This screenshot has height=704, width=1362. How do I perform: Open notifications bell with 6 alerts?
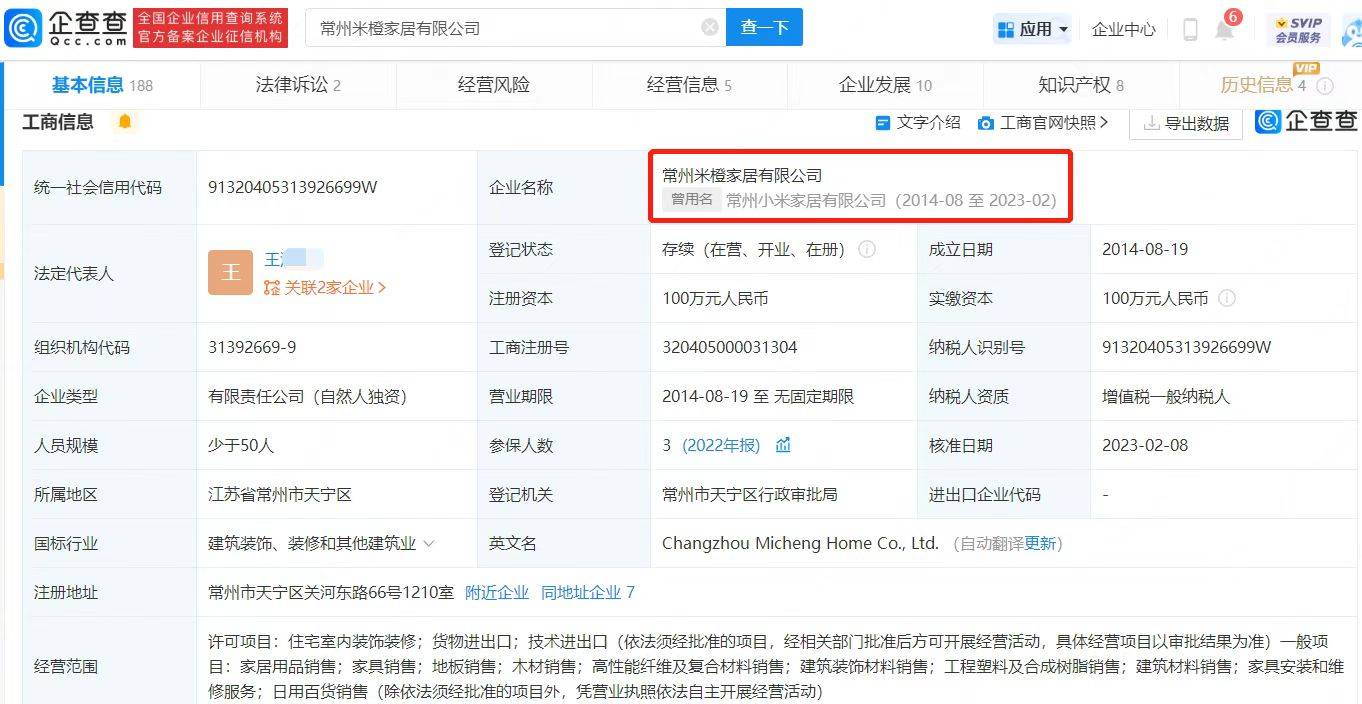coord(1225,28)
